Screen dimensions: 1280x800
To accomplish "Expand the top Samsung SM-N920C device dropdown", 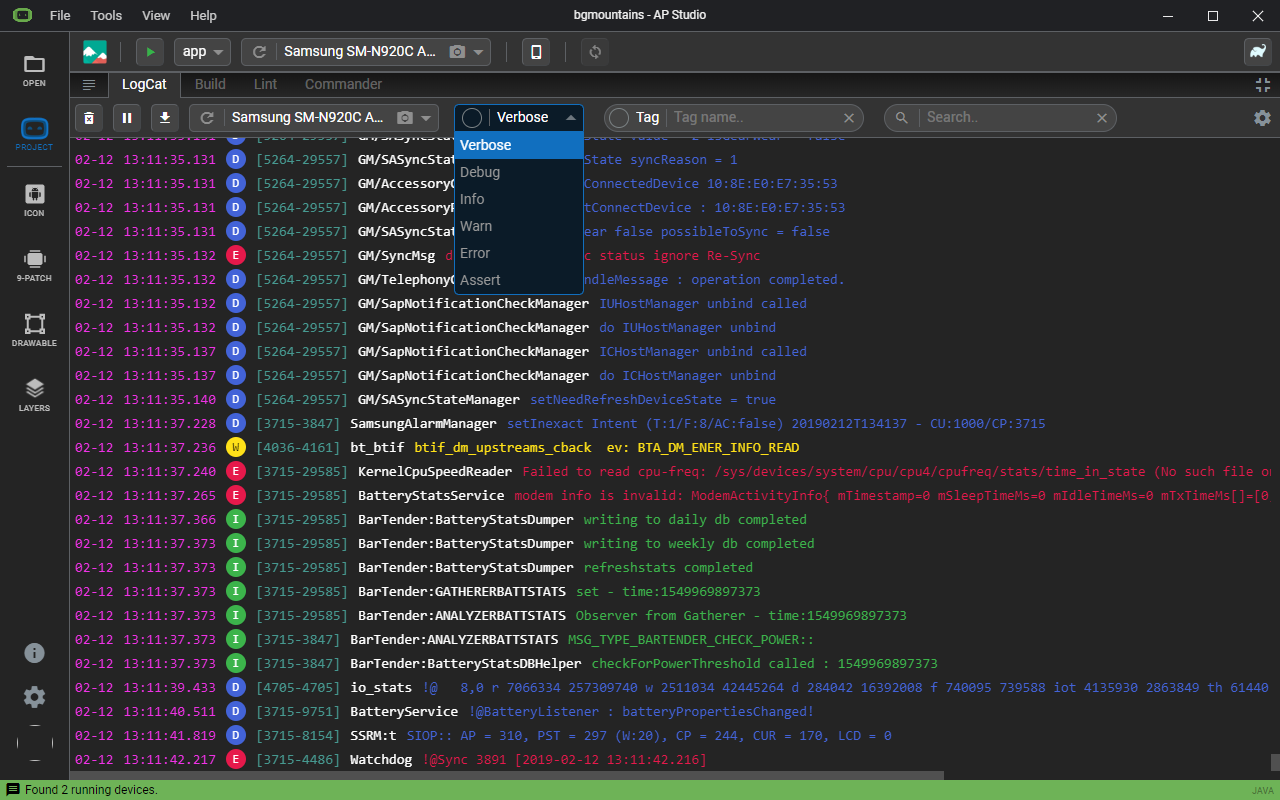I will tap(480, 52).
